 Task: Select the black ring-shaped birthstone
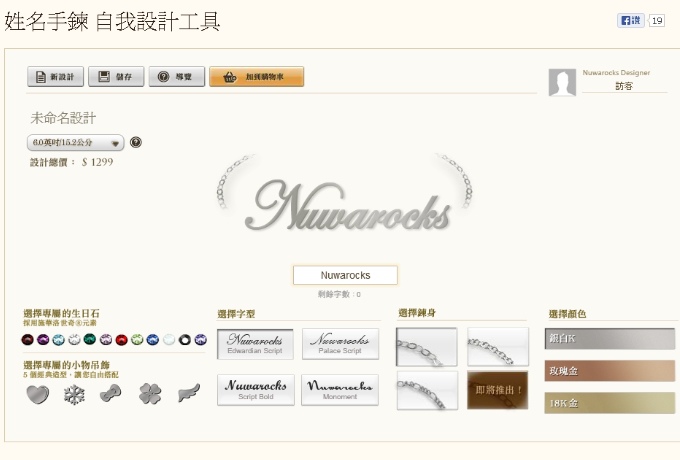point(185,339)
